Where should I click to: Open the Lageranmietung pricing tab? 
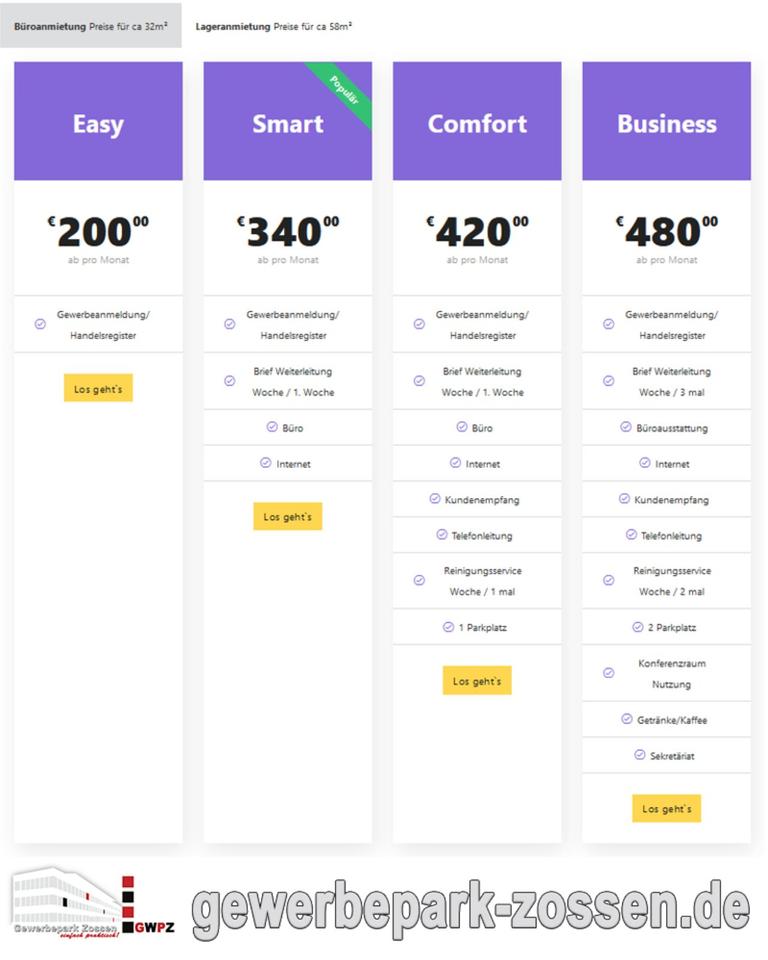point(273,26)
